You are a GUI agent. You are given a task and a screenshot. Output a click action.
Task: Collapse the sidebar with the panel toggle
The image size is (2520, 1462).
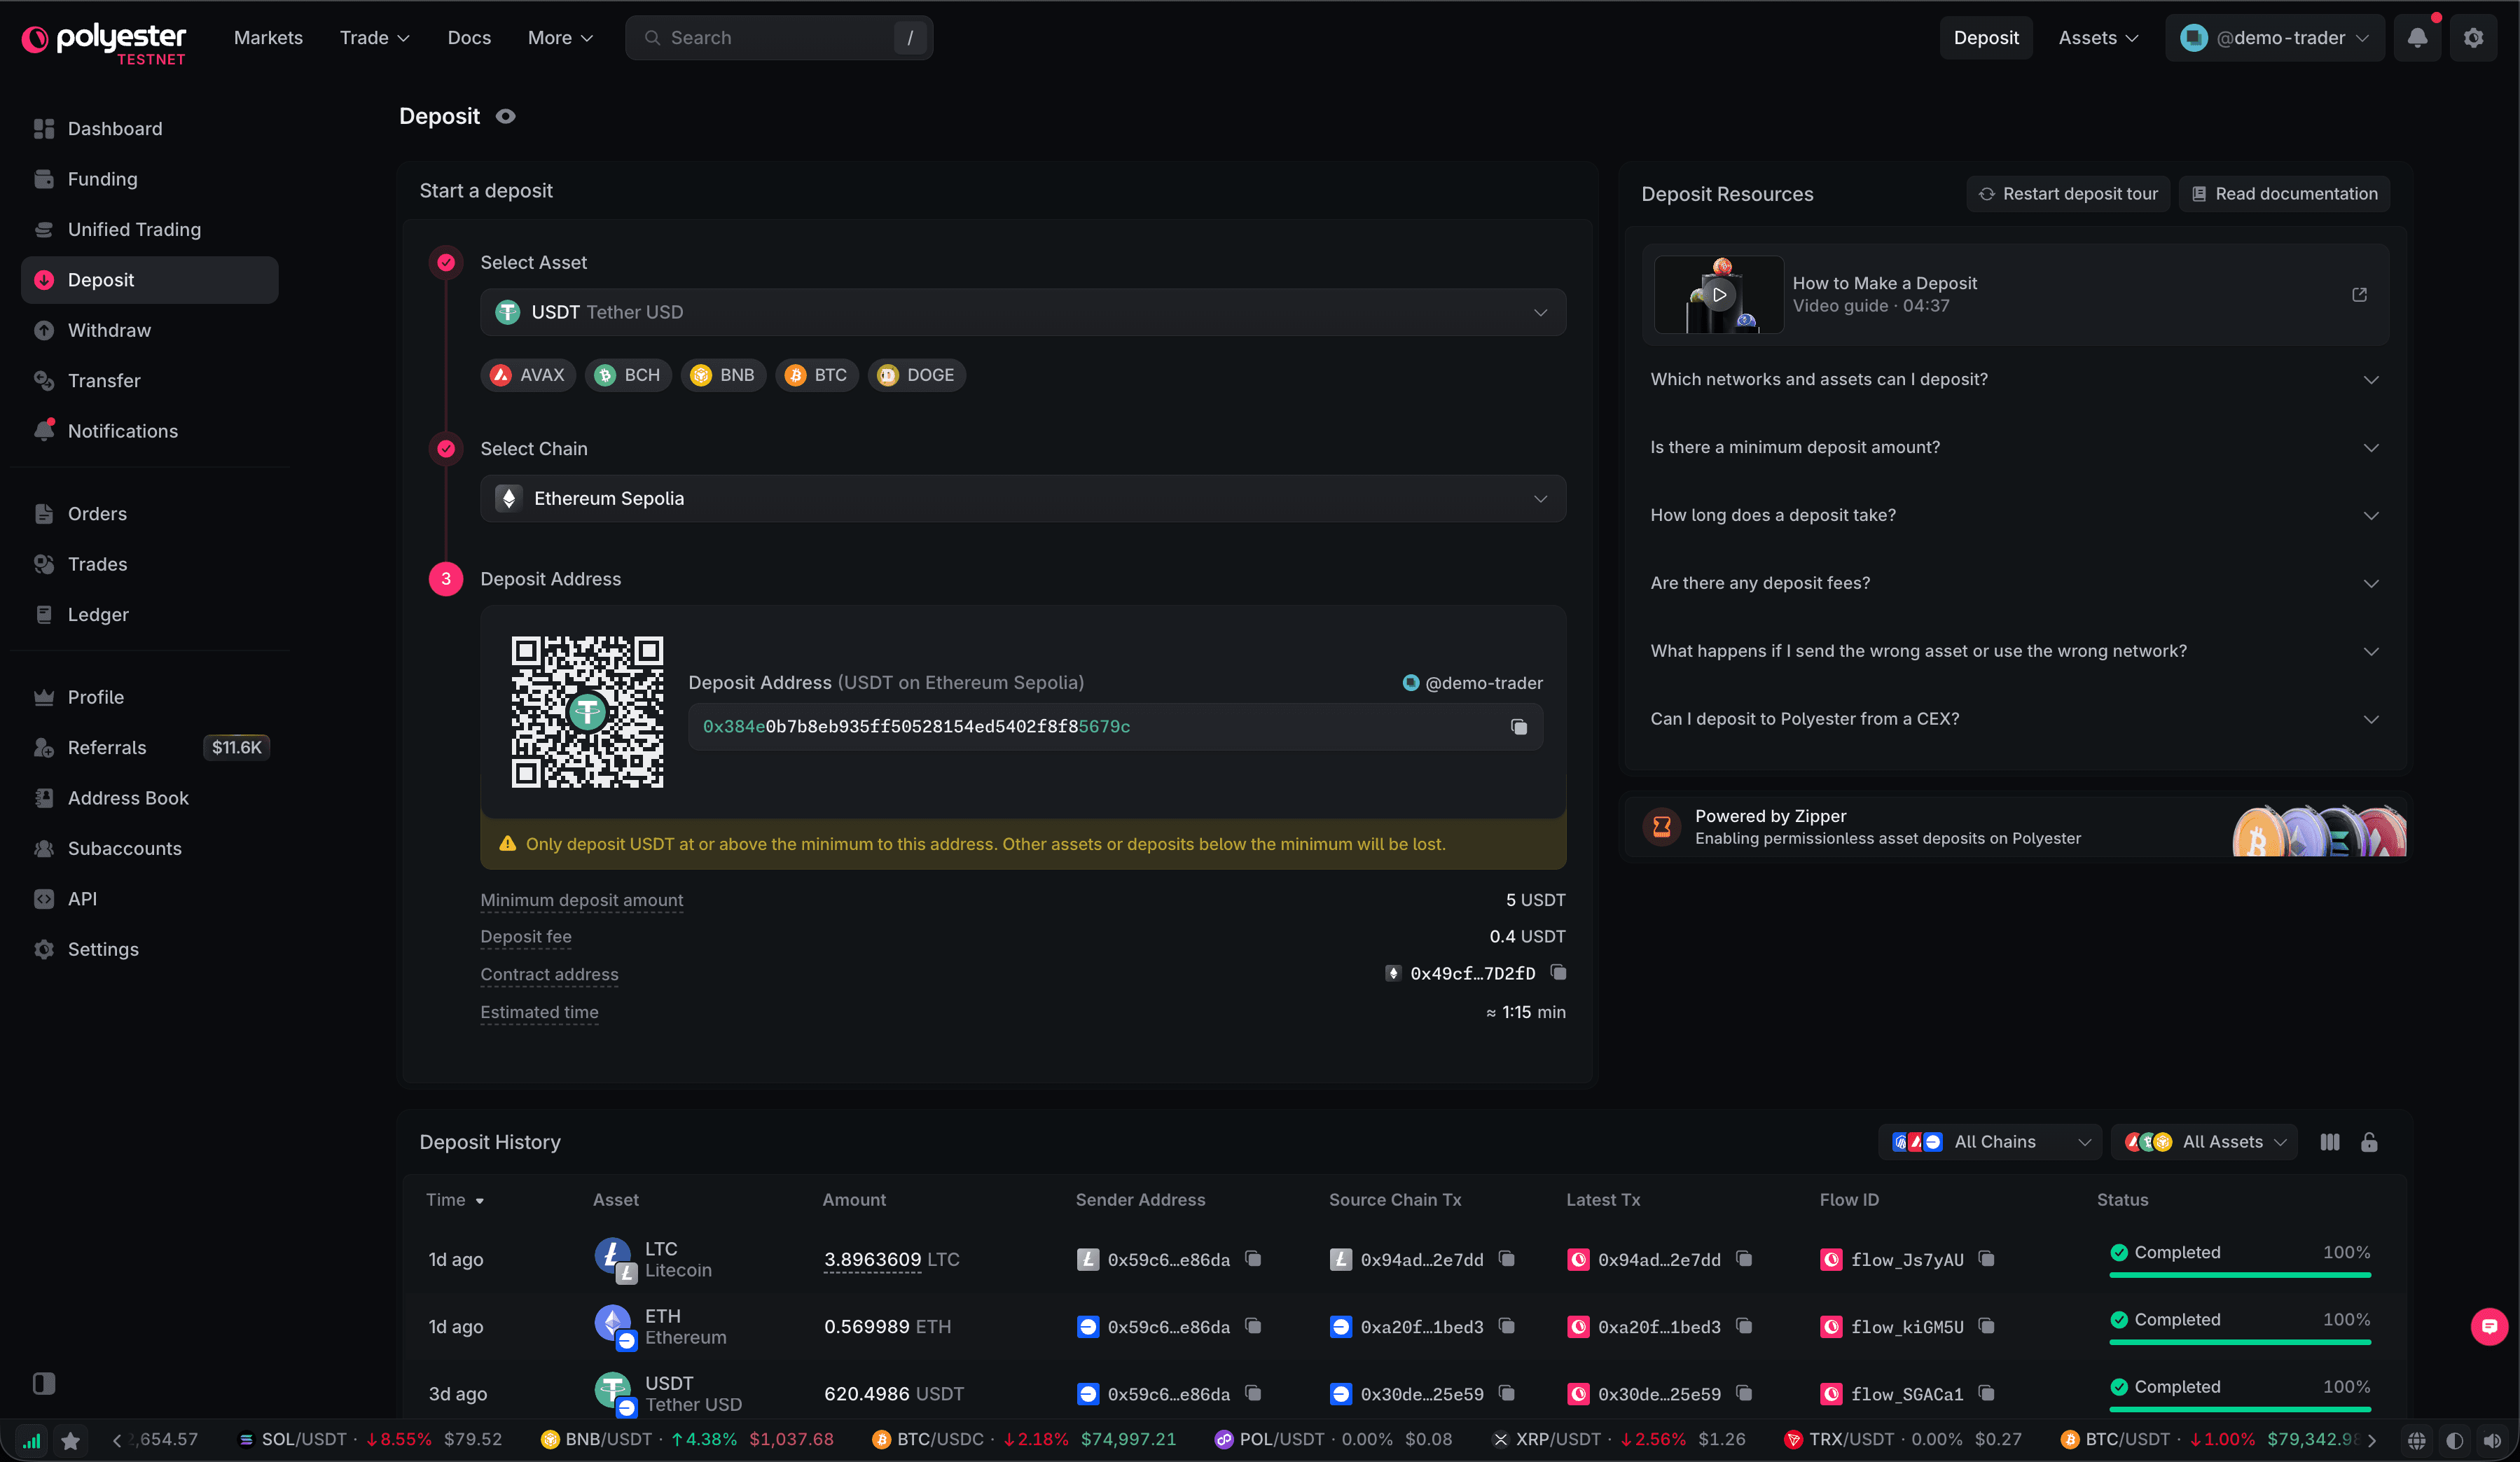point(44,1384)
